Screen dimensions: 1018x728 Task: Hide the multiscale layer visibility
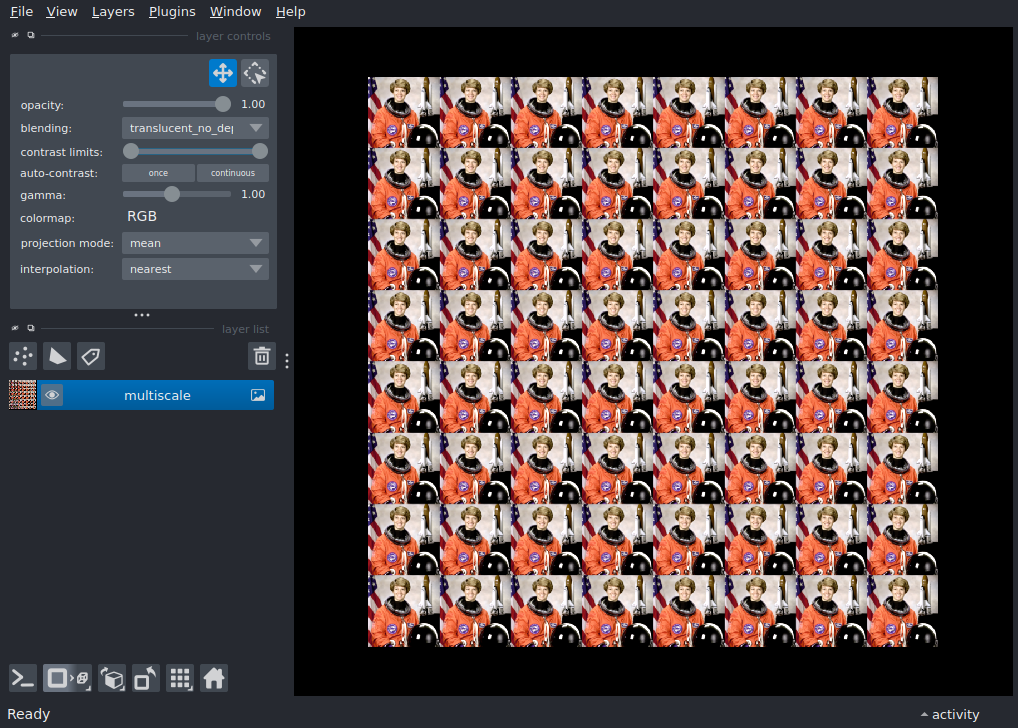(52, 394)
